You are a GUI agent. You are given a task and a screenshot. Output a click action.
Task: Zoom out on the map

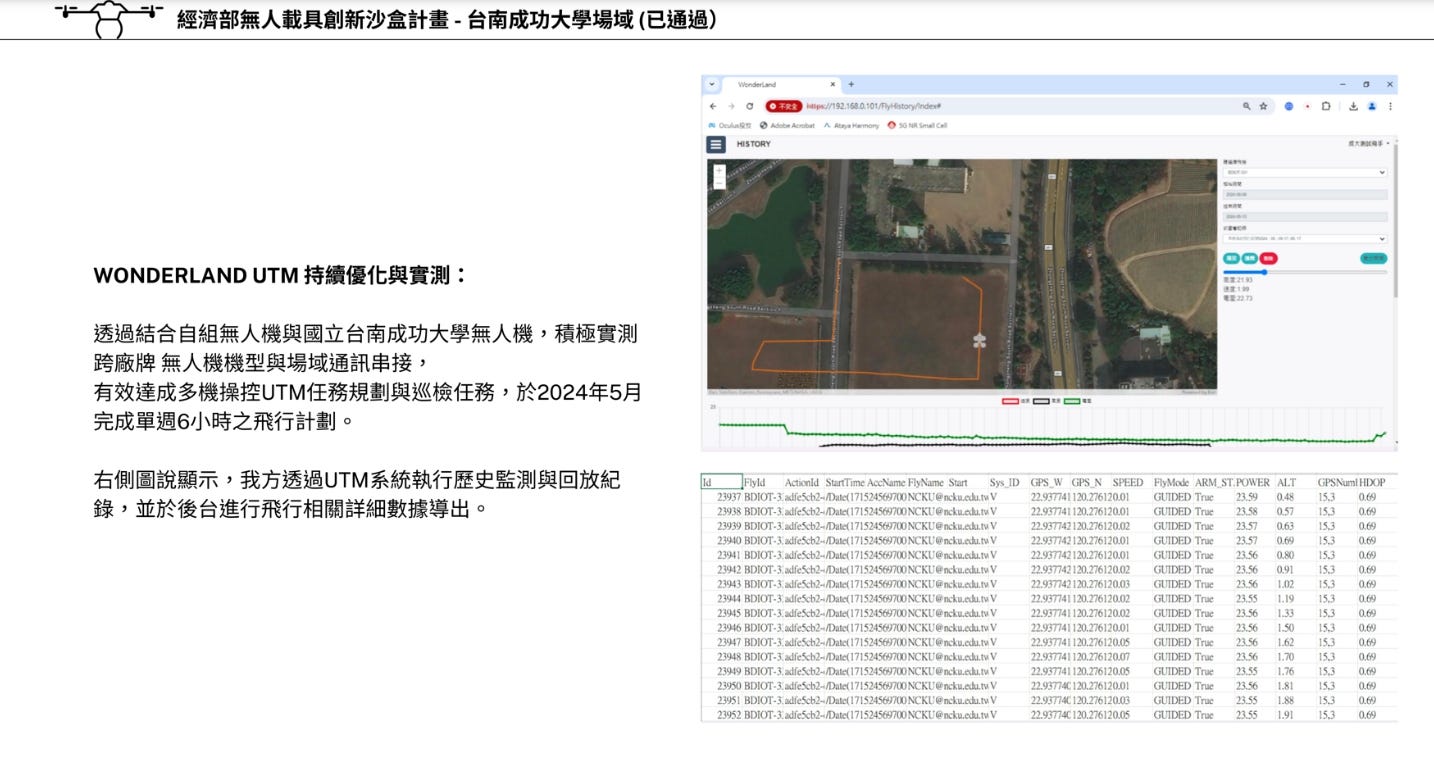[x=719, y=182]
